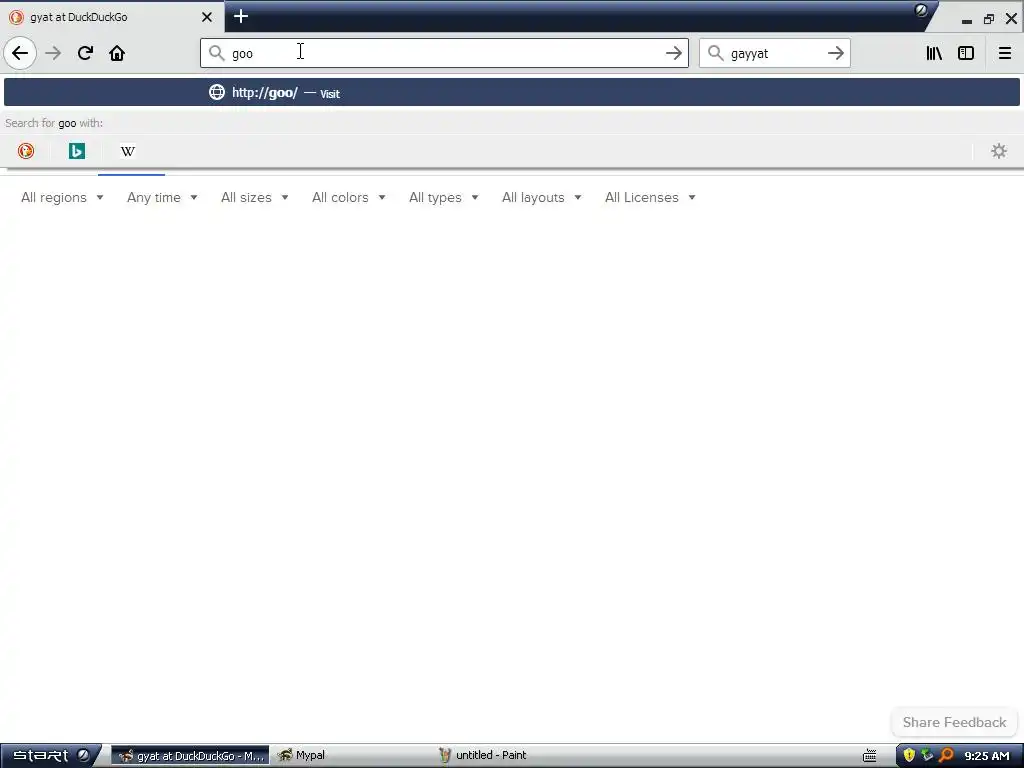This screenshot has height=768, width=1024.
Task: Click the search arrow next to gayyat
Action: click(x=835, y=53)
